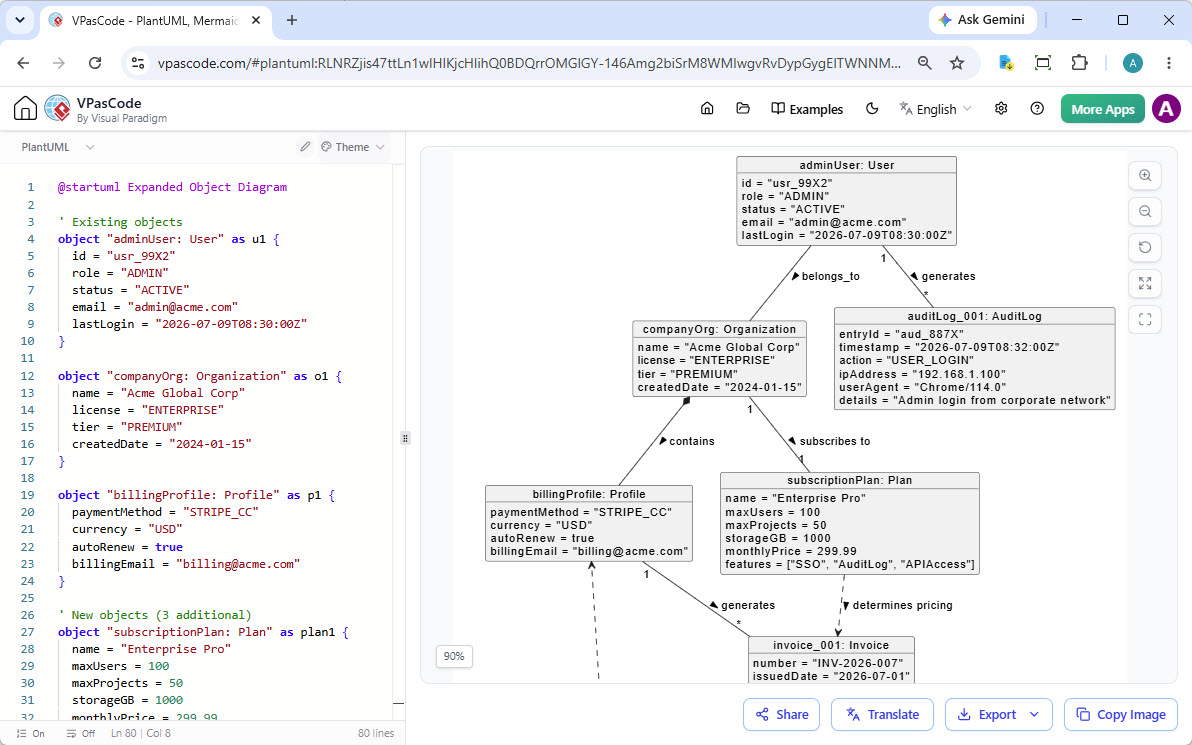Click the zoom magnifier icon in address bar
Image resolution: width=1192 pixels, height=745 pixels.
924,63
